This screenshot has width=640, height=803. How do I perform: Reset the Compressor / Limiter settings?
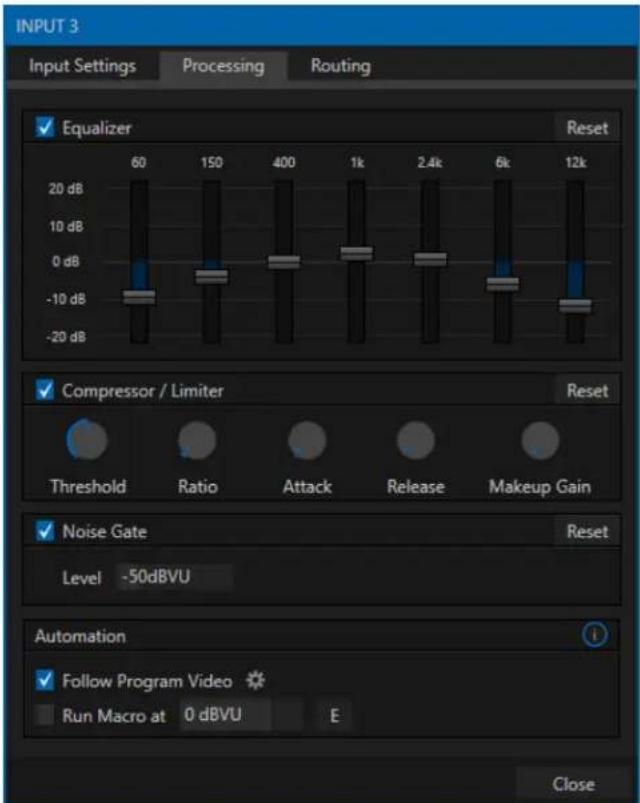click(587, 391)
